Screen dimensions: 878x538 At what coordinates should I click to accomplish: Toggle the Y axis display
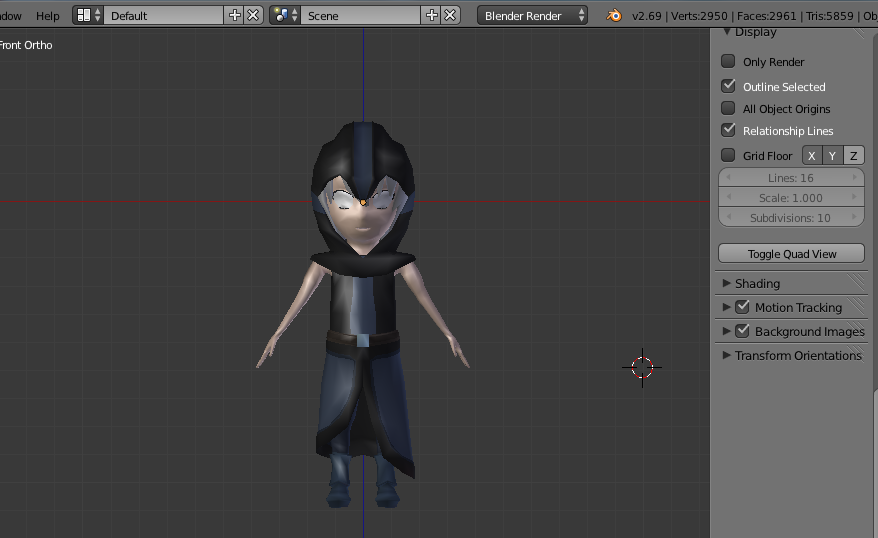coord(833,156)
